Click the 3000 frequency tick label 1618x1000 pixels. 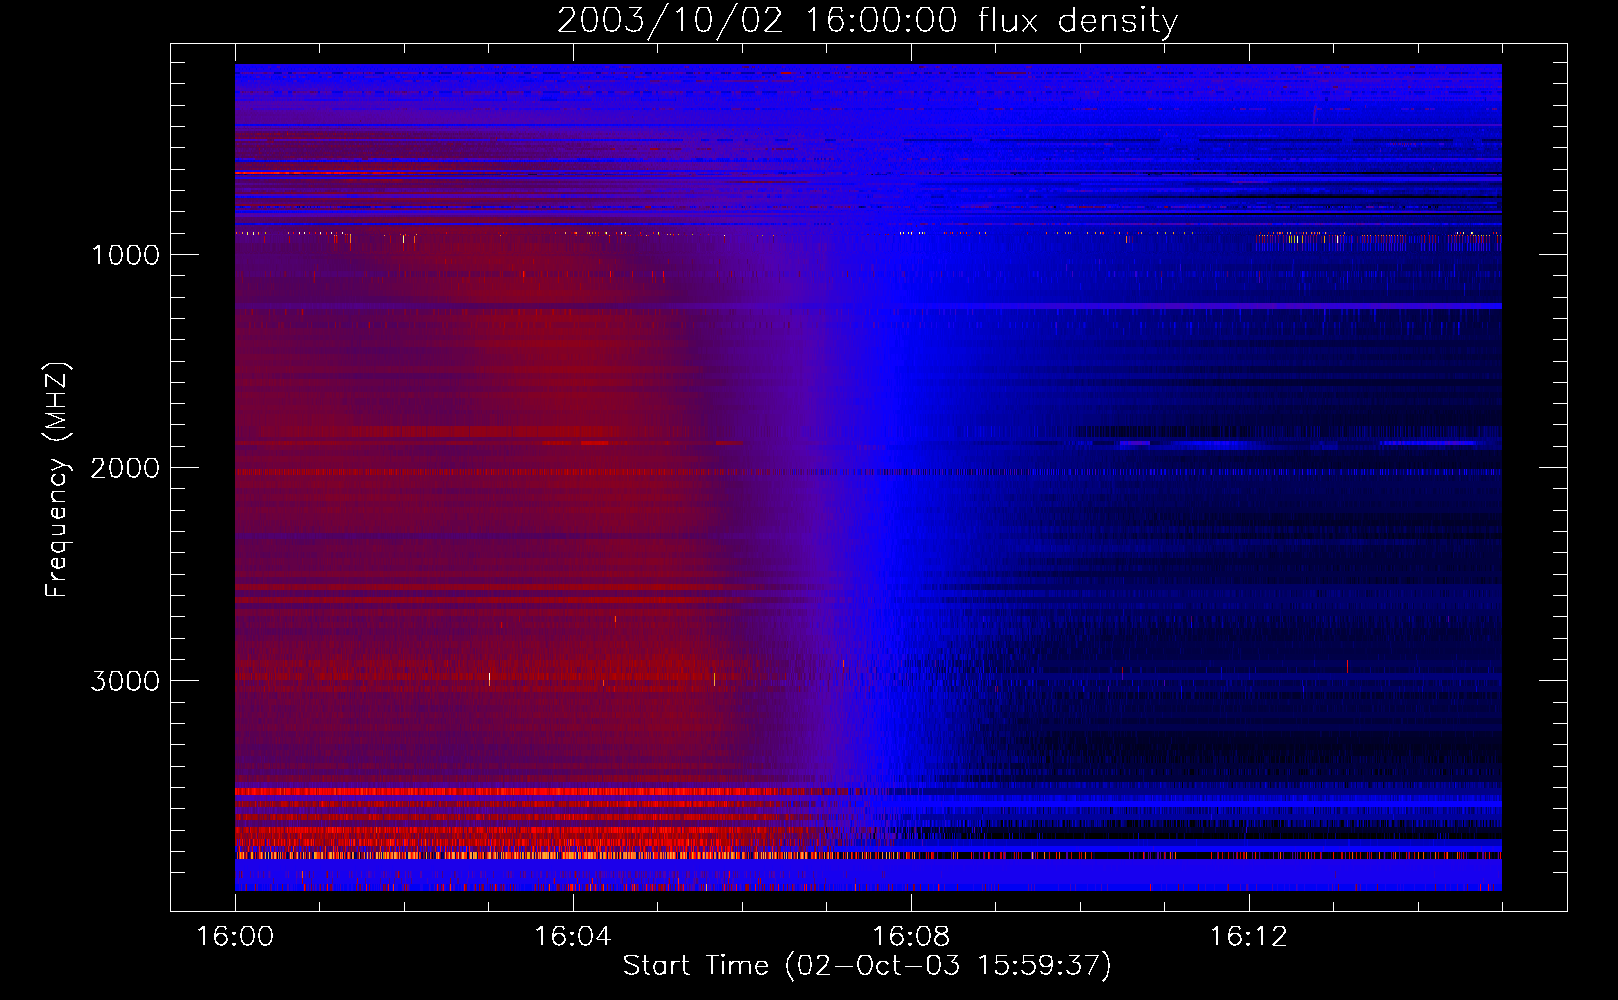point(125,681)
